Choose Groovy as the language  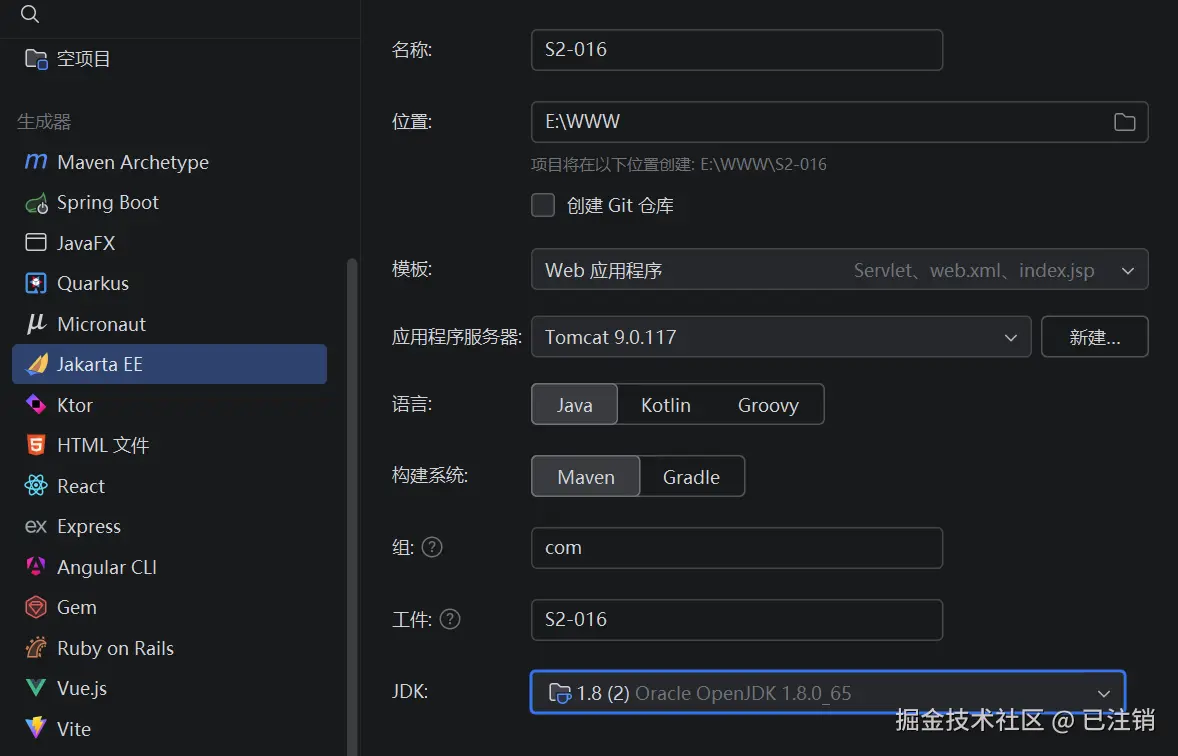[768, 404]
